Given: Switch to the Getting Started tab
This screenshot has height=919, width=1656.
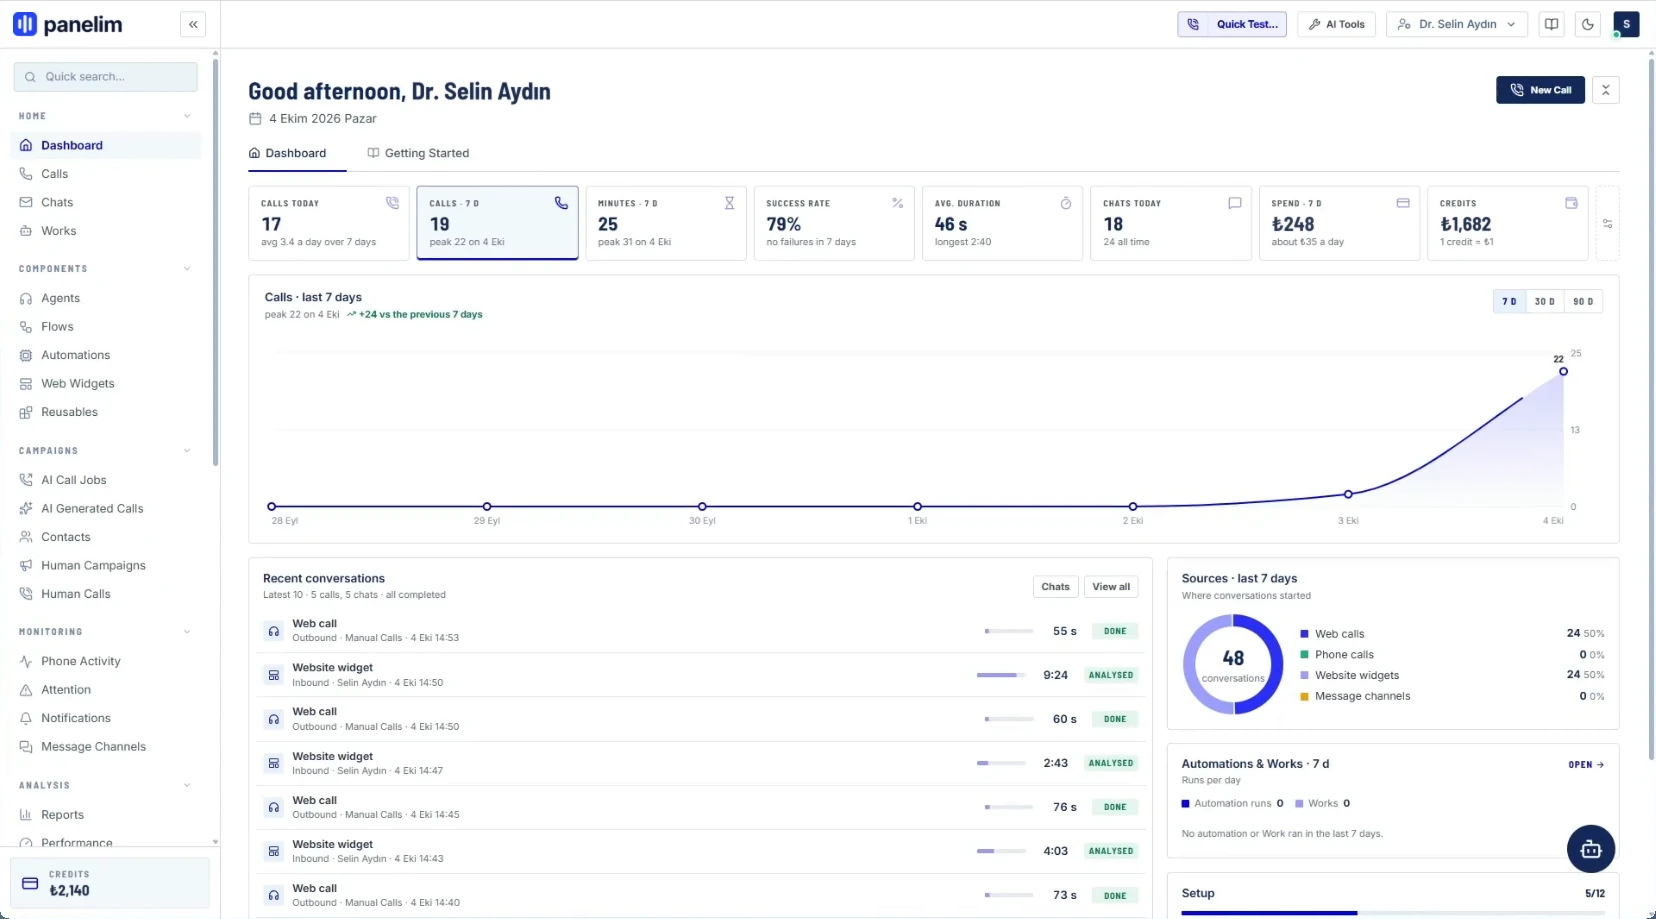Looking at the screenshot, I should (x=418, y=153).
